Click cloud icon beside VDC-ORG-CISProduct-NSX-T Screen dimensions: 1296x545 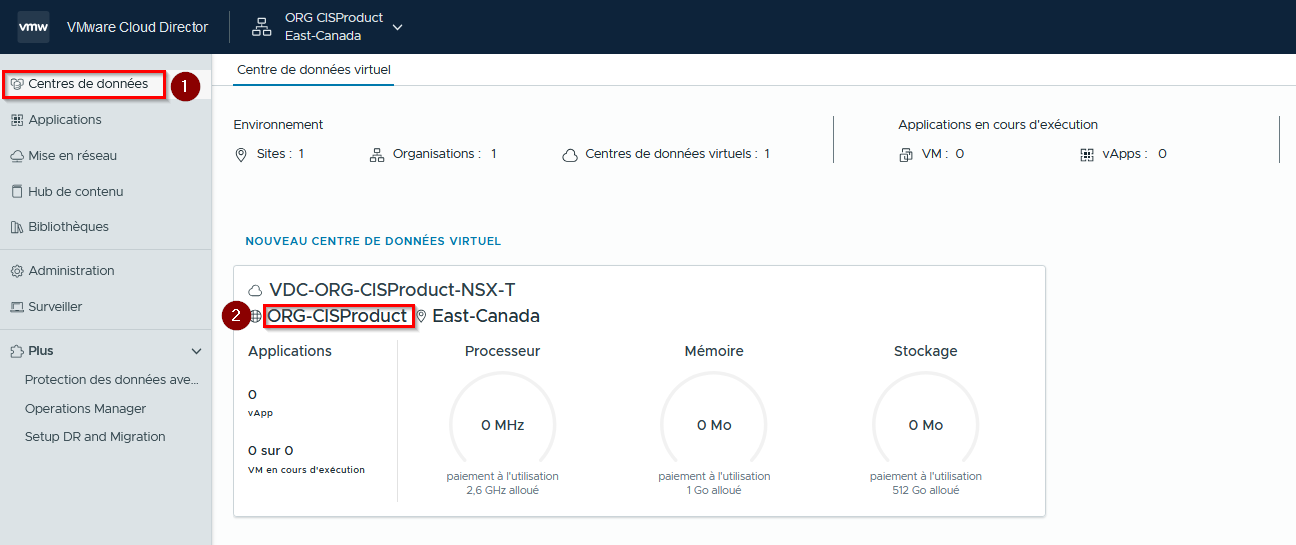tap(255, 291)
